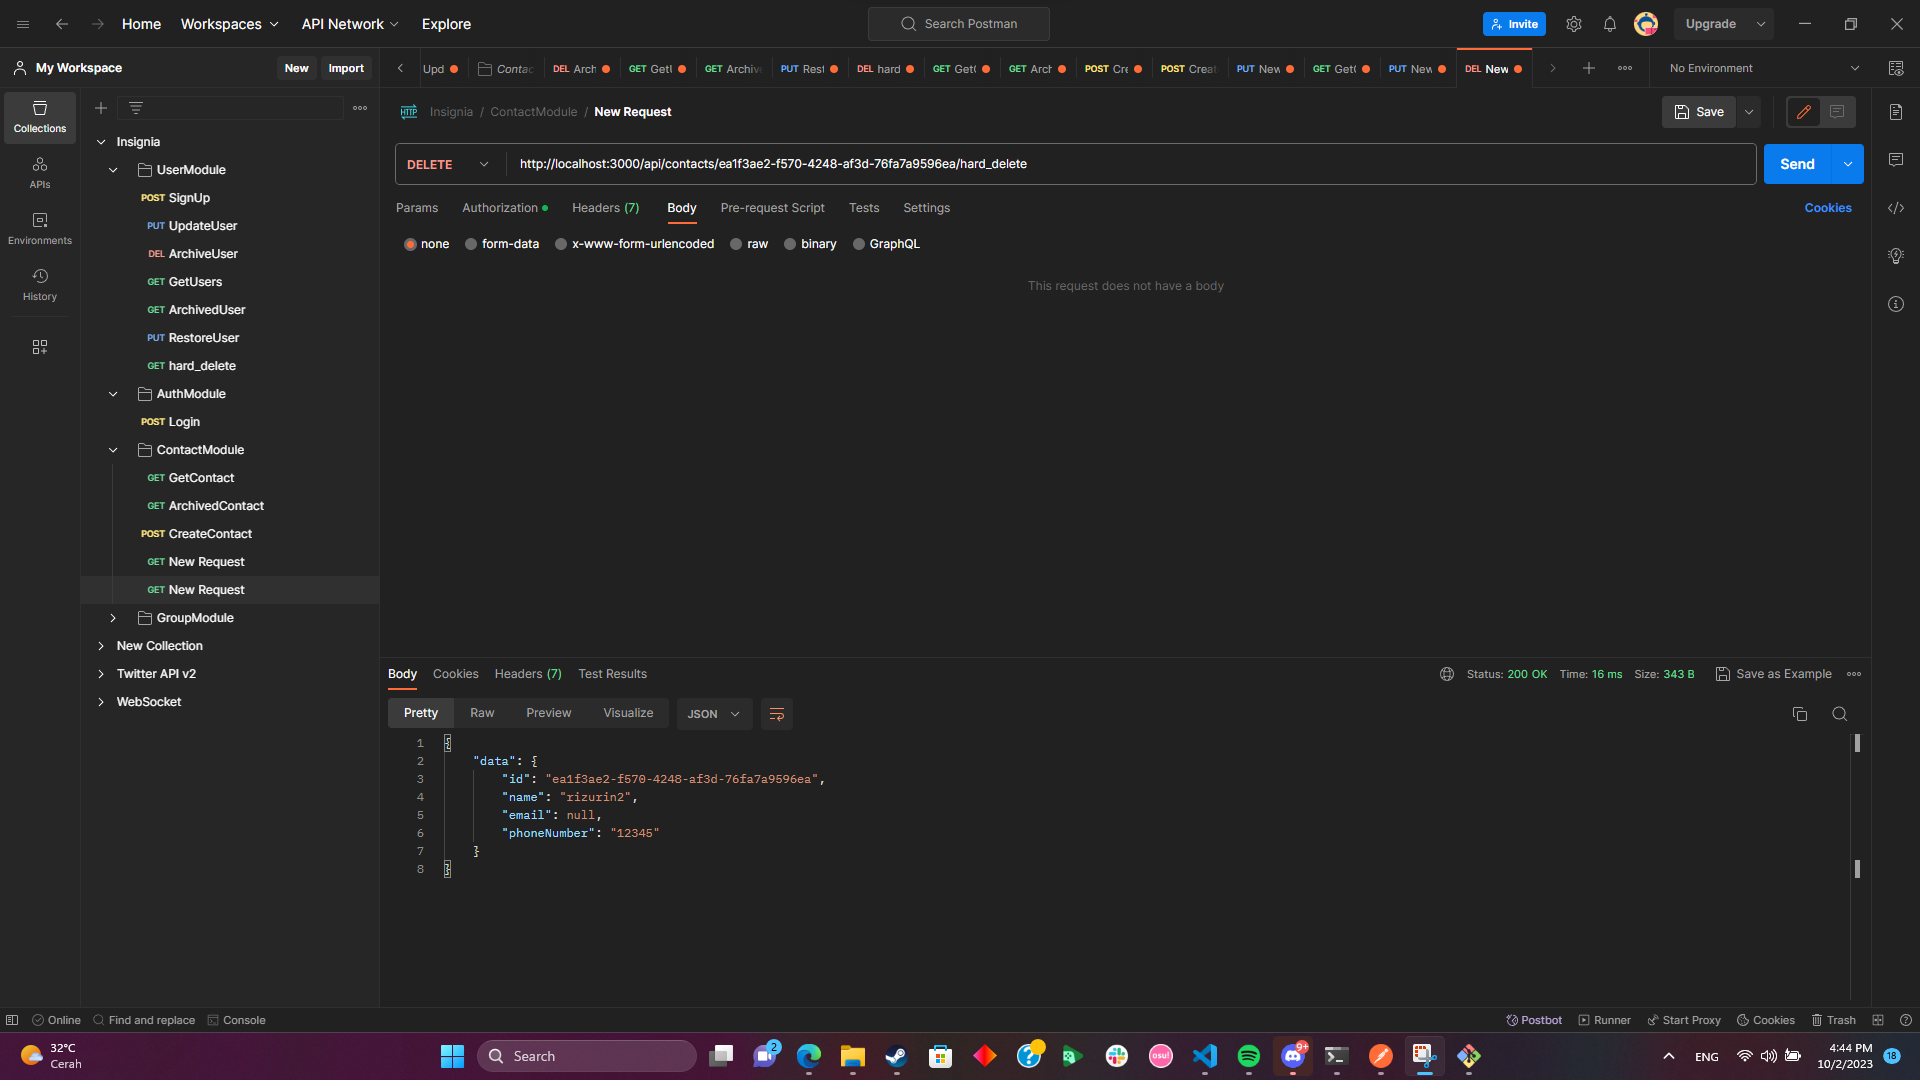Select the Collections sidebar icon

tap(39, 117)
